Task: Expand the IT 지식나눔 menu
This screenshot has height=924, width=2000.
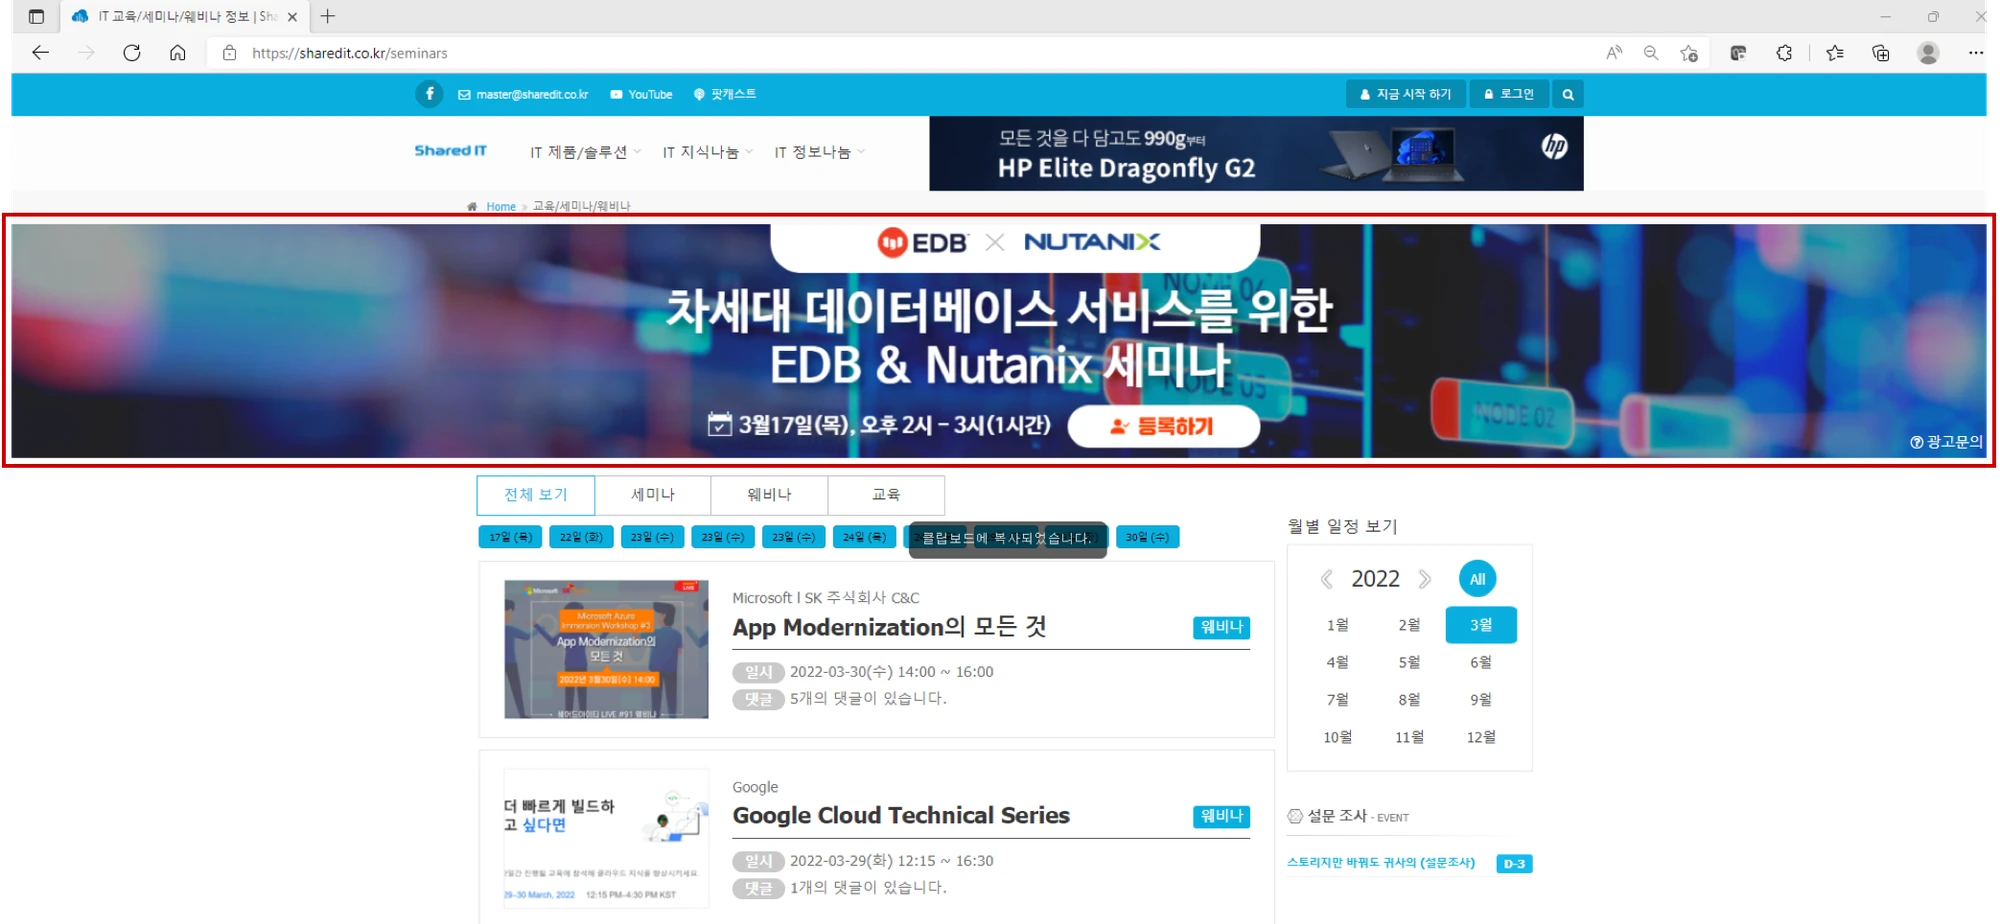Action: click(707, 152)
